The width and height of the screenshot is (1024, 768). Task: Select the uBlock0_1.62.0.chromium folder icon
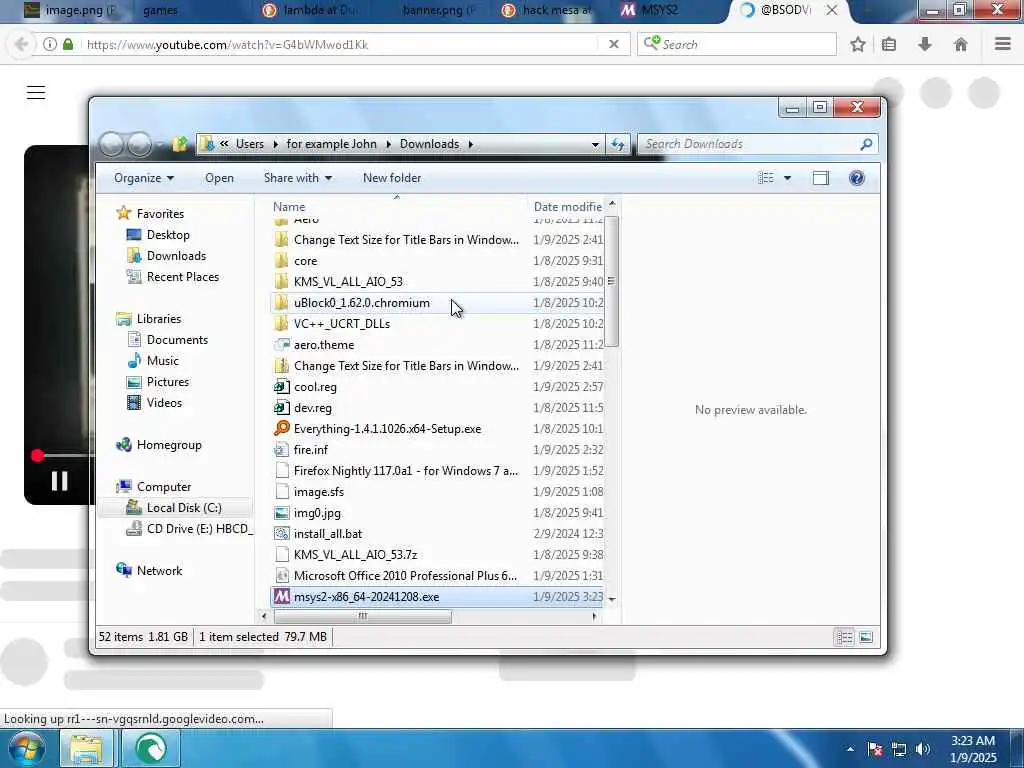(281, 303)
